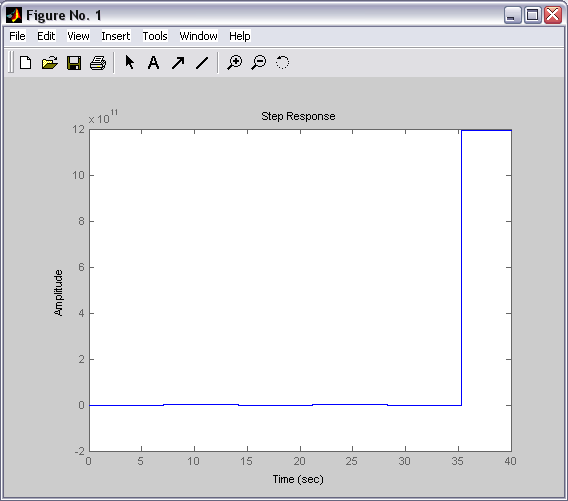
Task: Expand the View menu
Action: coord(78,36)
